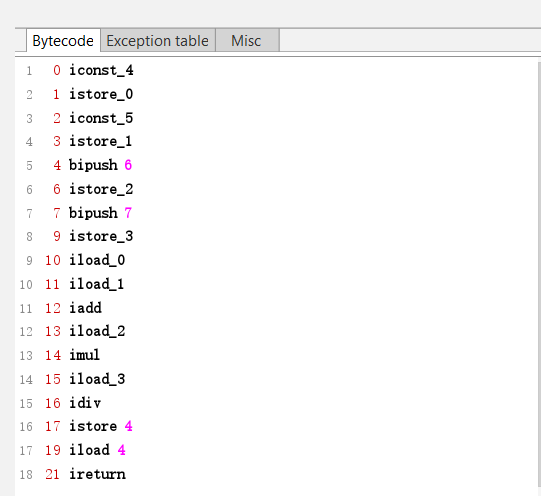This screenshot has height=496, width=541.
Task: Select the istore_3 instruction line
Action: [101, 236]
